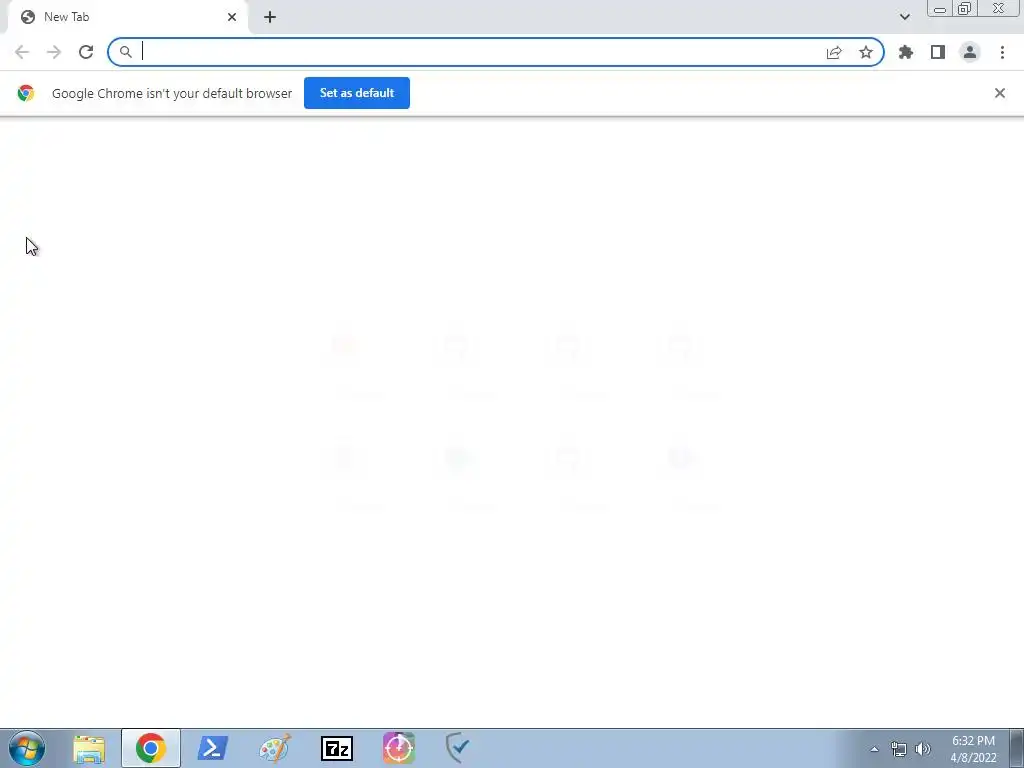Click the Chrome logo in the infobar

pyautogui.click(x=26, y=93)
